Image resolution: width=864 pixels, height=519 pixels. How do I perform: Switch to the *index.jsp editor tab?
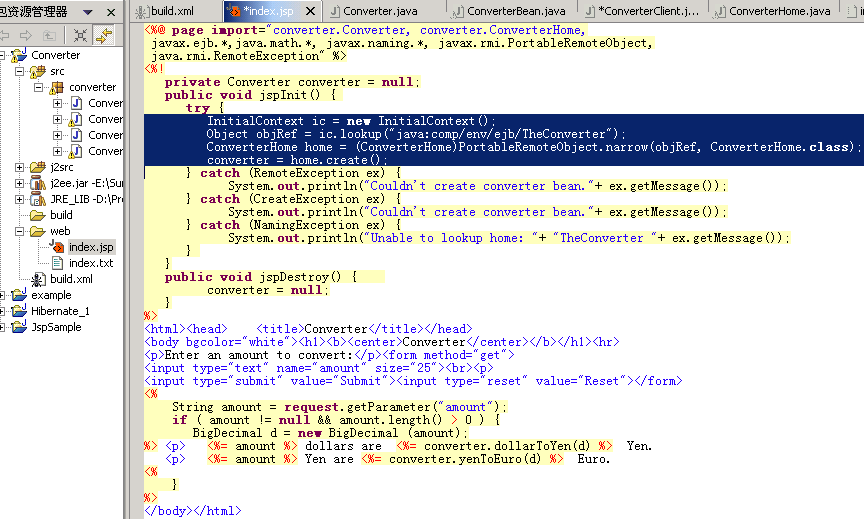[x=268, y=11]
